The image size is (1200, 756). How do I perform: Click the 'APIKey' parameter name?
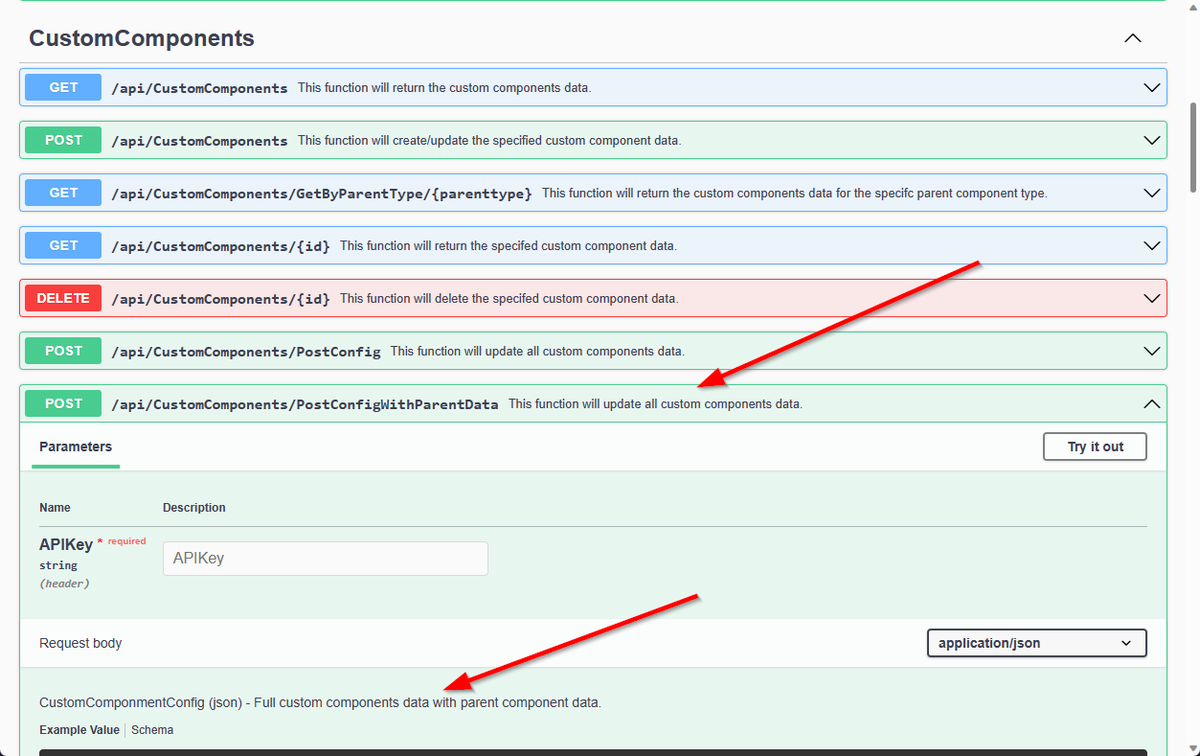66,544
